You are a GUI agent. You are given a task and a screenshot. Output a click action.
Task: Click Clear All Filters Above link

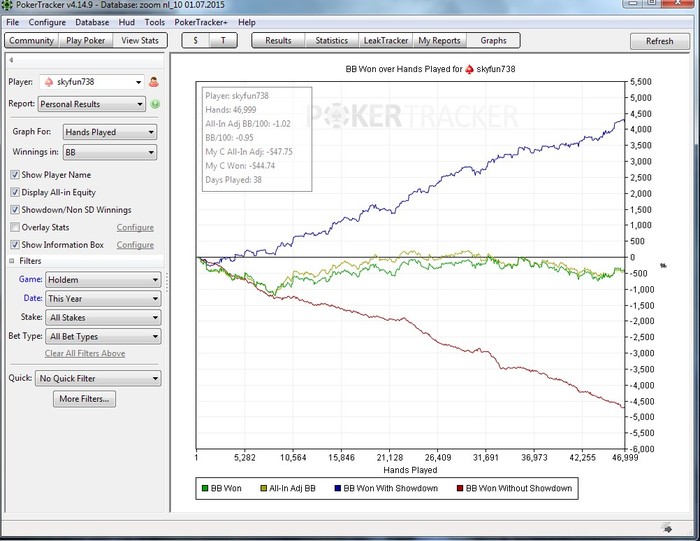coord(85,354)
